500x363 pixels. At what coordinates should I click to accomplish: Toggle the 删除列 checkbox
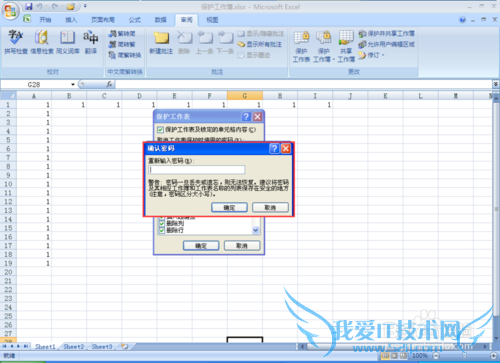click(x=162, y=223)
